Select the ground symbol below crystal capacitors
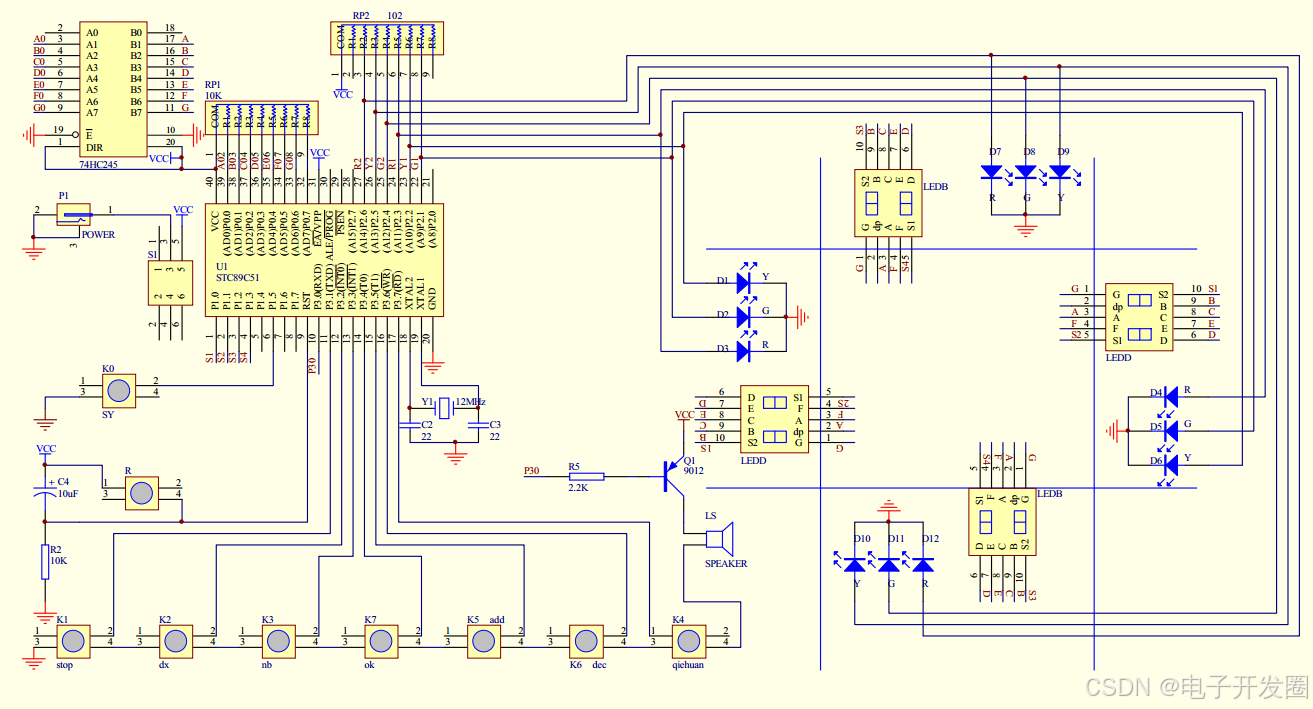 (x=455, y=458)
